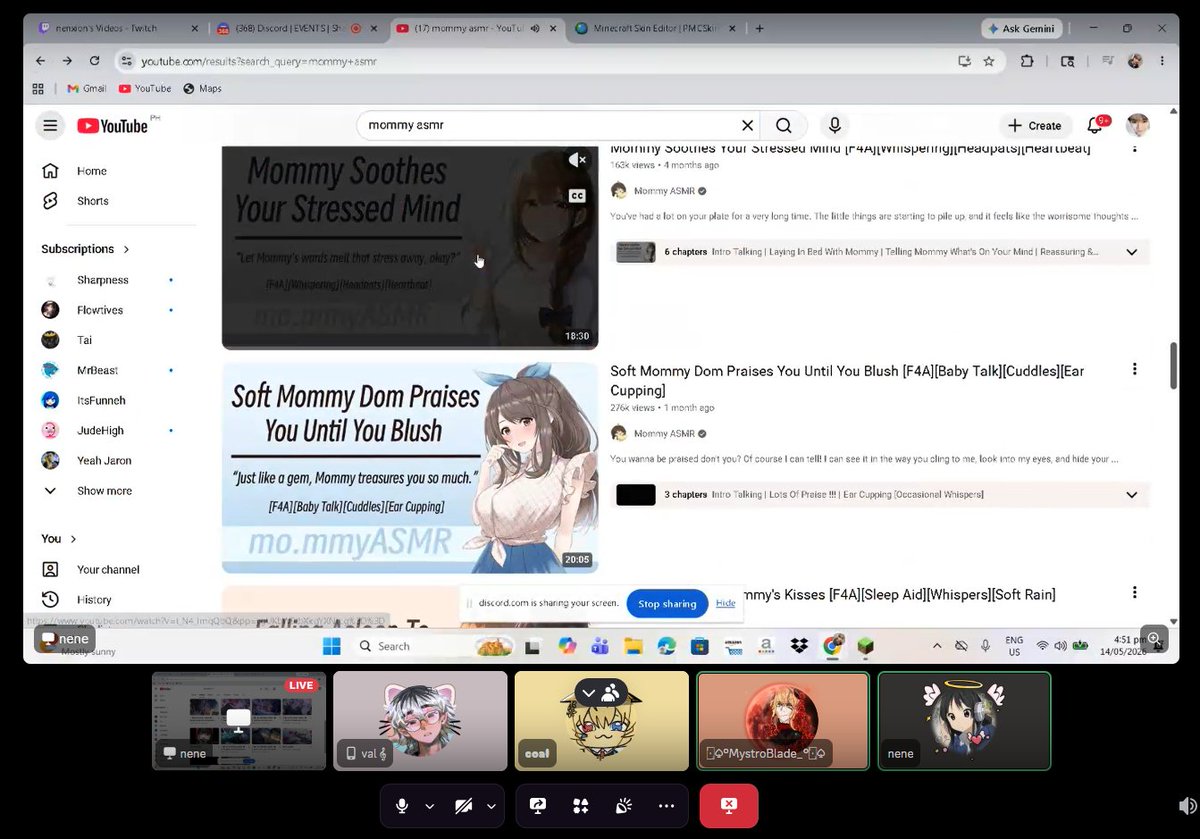Click the browser address bar URL
Image resolution: width=1200 pixels, height=839 pixels.
tap(259, 61)
